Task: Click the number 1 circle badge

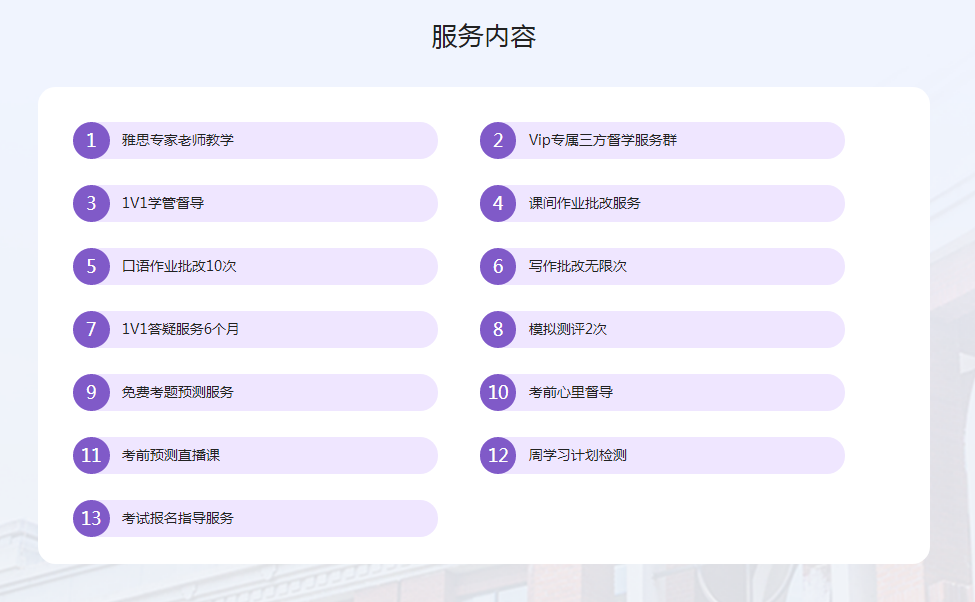Action: pyautogui.click(x=91, y=140)
